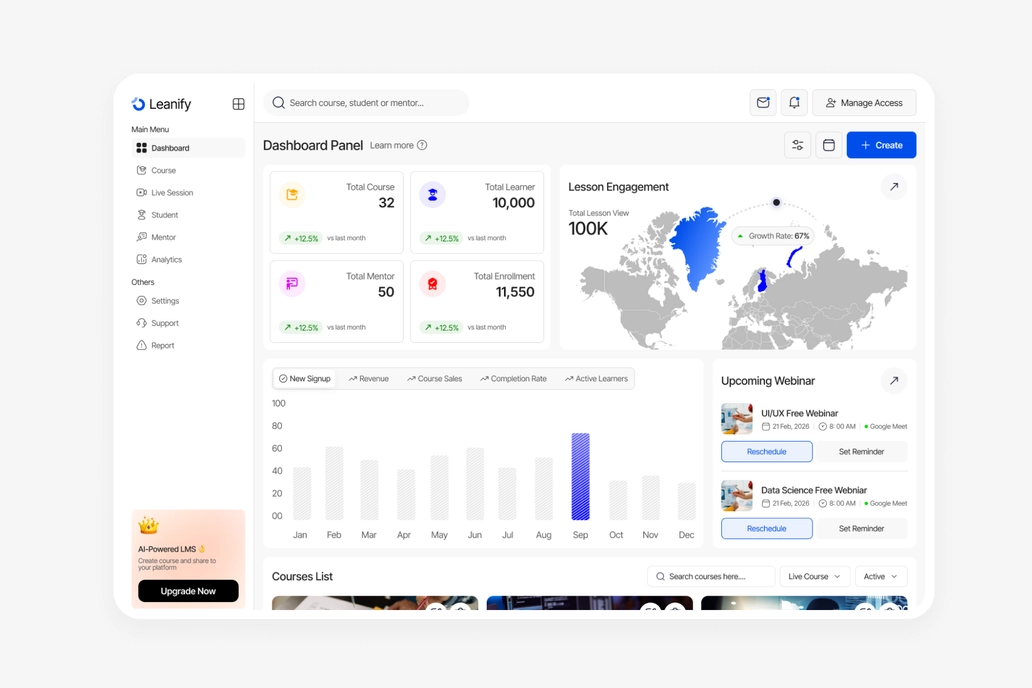1032x688 pixels.
Task: Select the Completion Rate chart tab
Action: (x=513, y=379)
